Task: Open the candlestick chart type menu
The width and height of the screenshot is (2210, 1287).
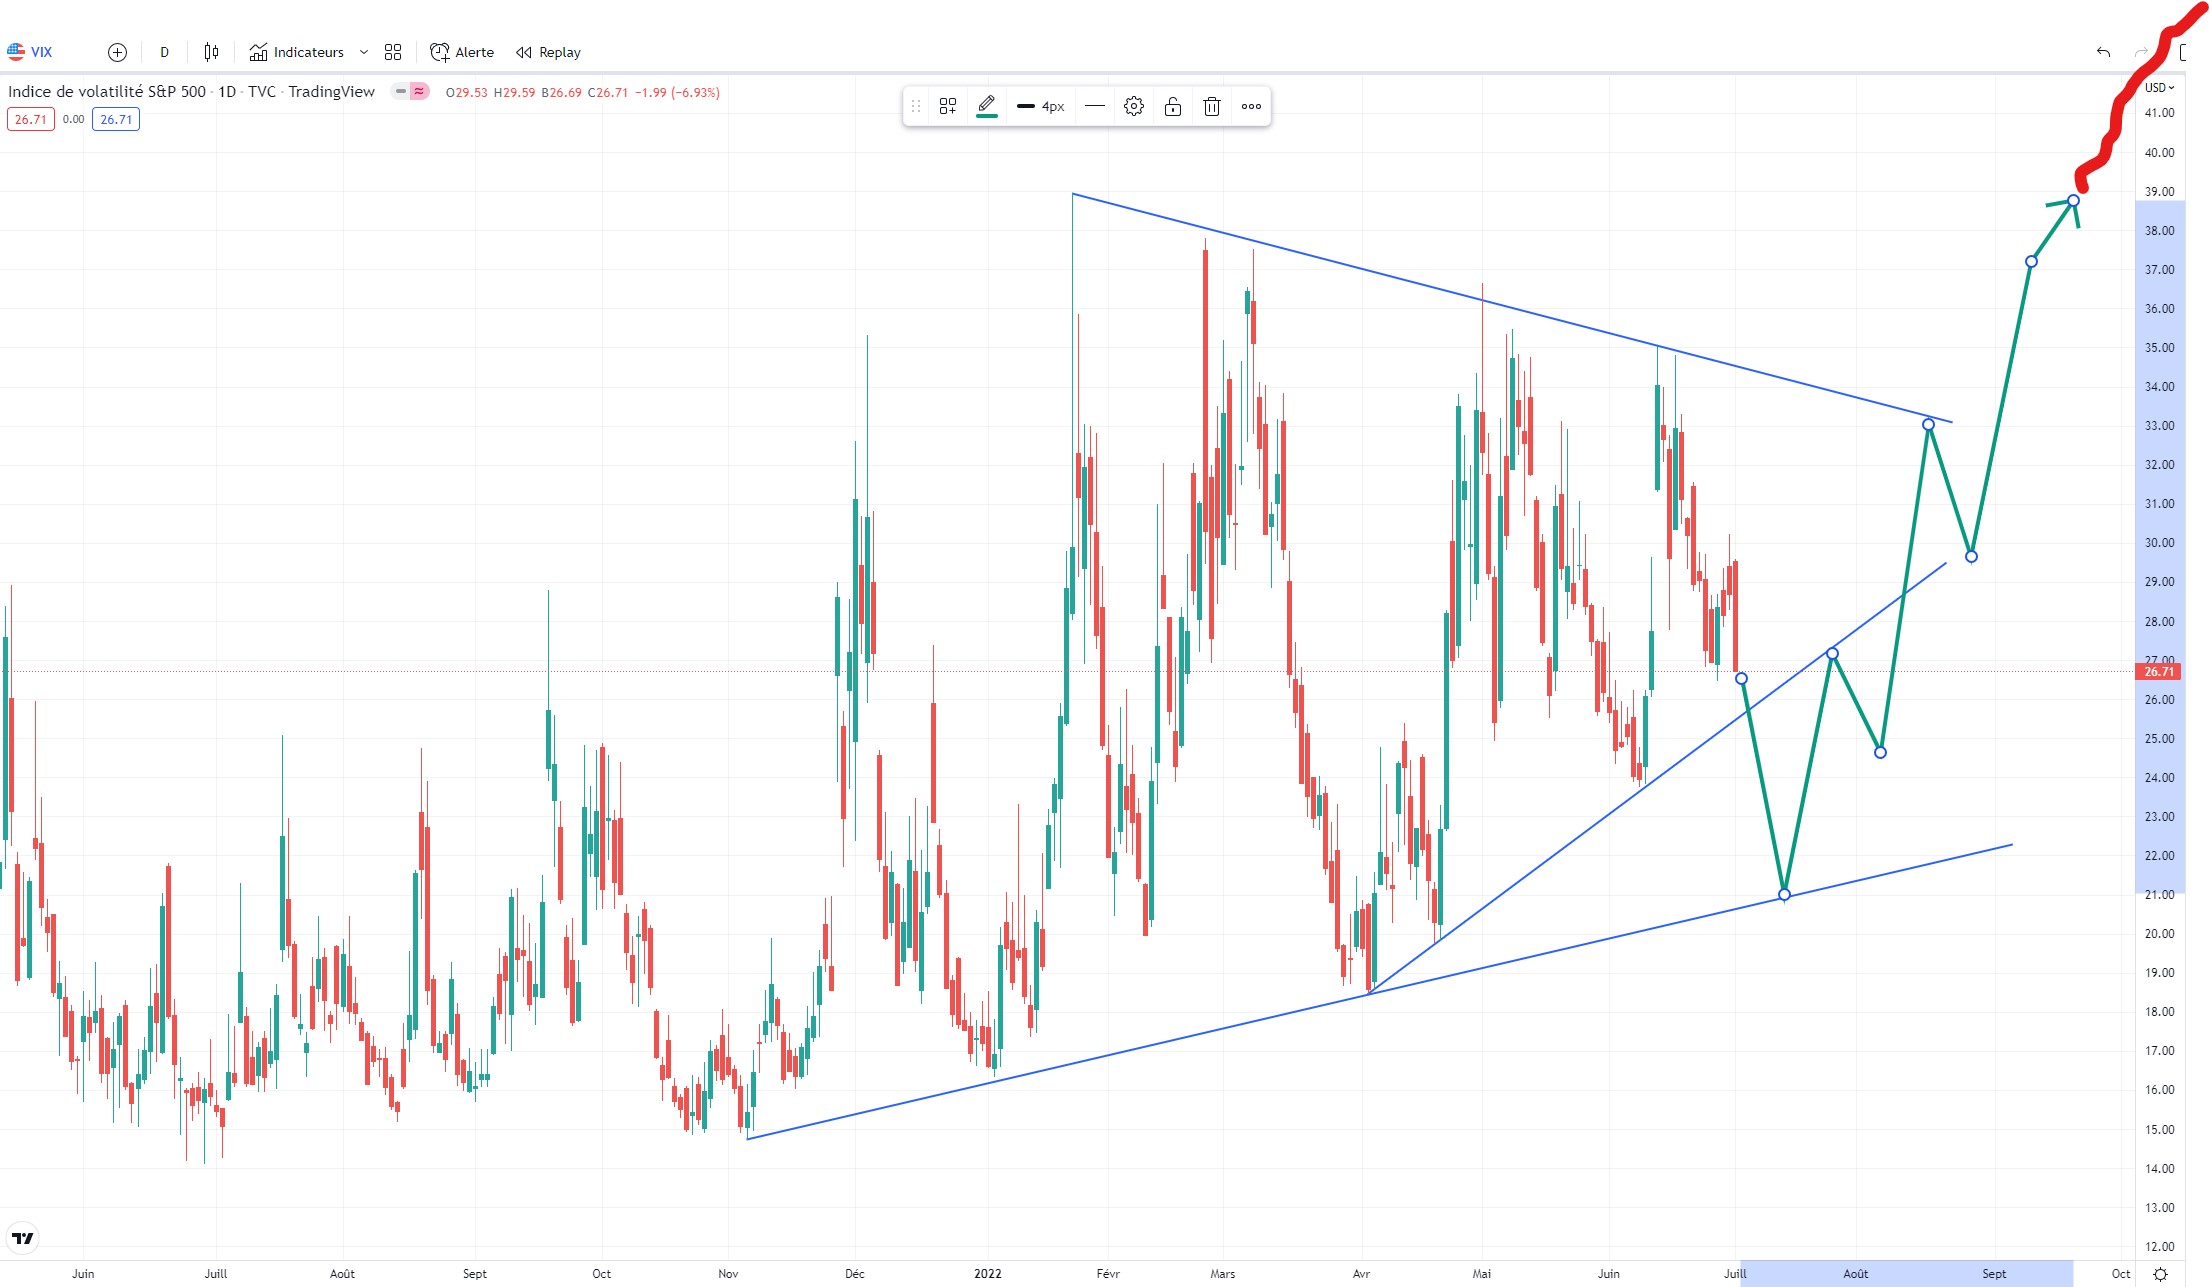Action: [211, 52]
